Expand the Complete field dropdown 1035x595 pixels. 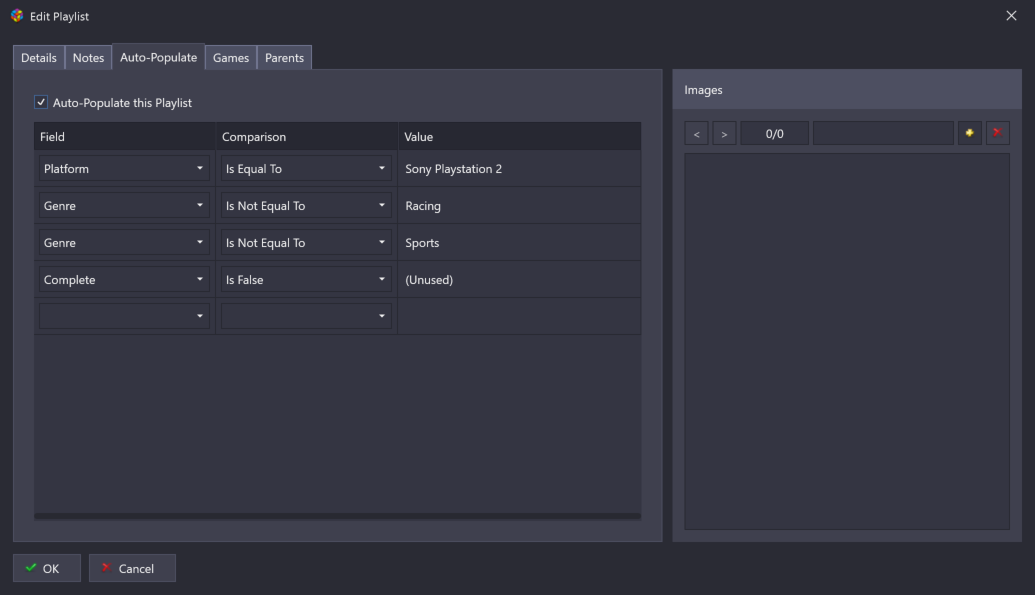pyautogui.click(x=124, y=280)
